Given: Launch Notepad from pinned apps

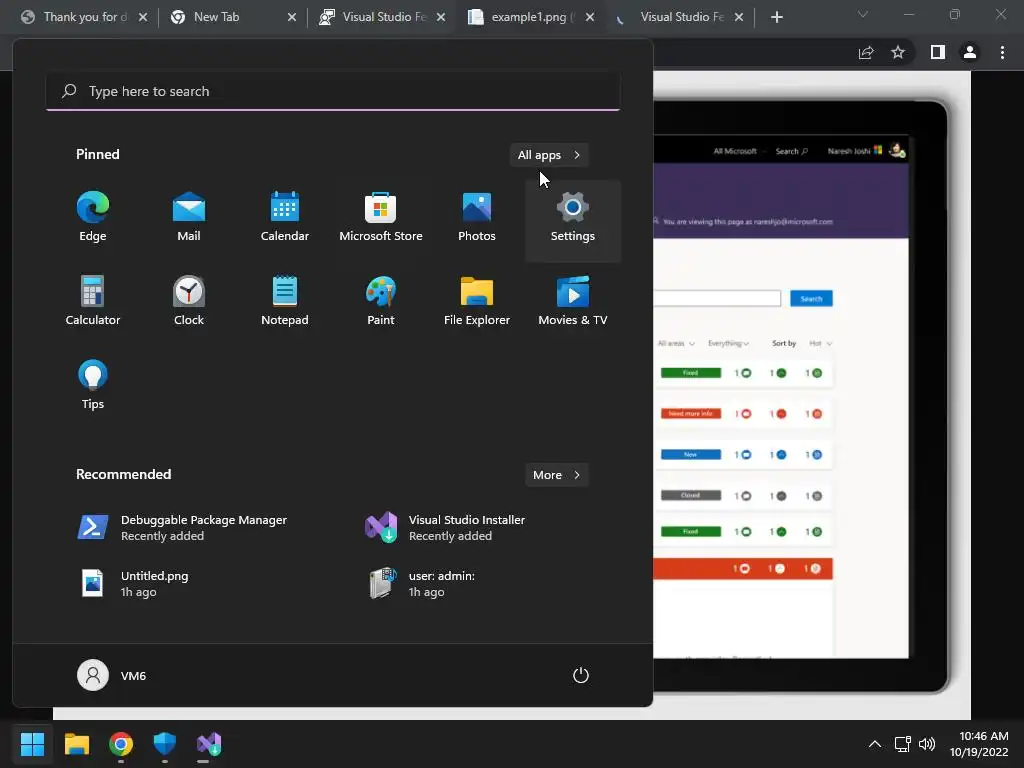Looking at the screenshot, I should (285, 301).
